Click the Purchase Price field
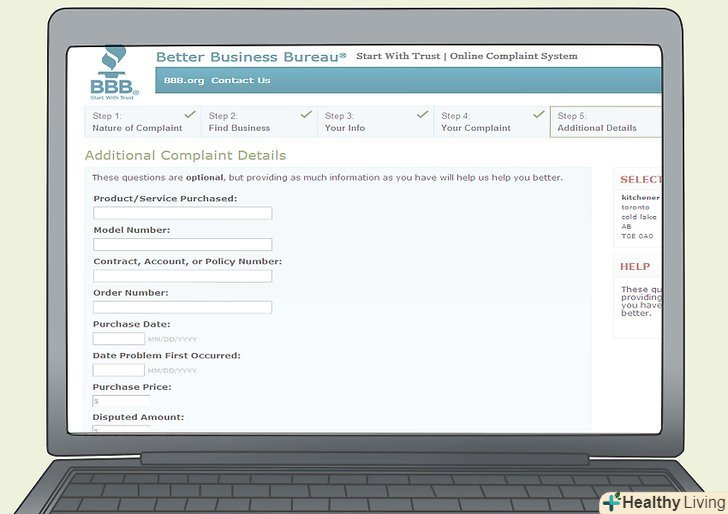This screenshot has height=514, width=728. point(121,401)
